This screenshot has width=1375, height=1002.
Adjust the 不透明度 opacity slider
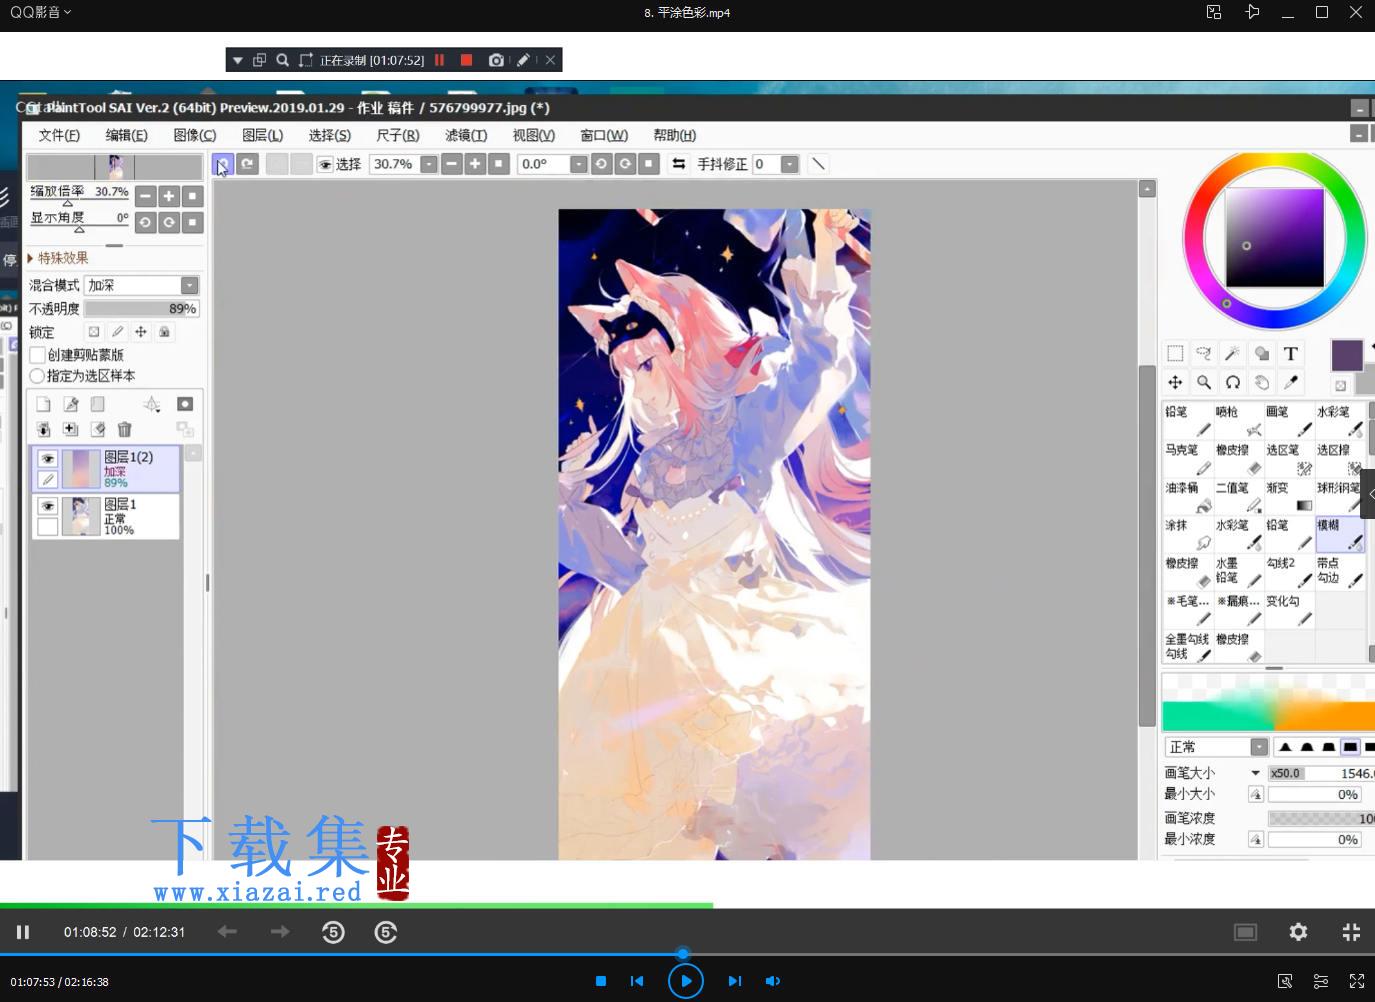pyautogui.click(x=141, y=309)
